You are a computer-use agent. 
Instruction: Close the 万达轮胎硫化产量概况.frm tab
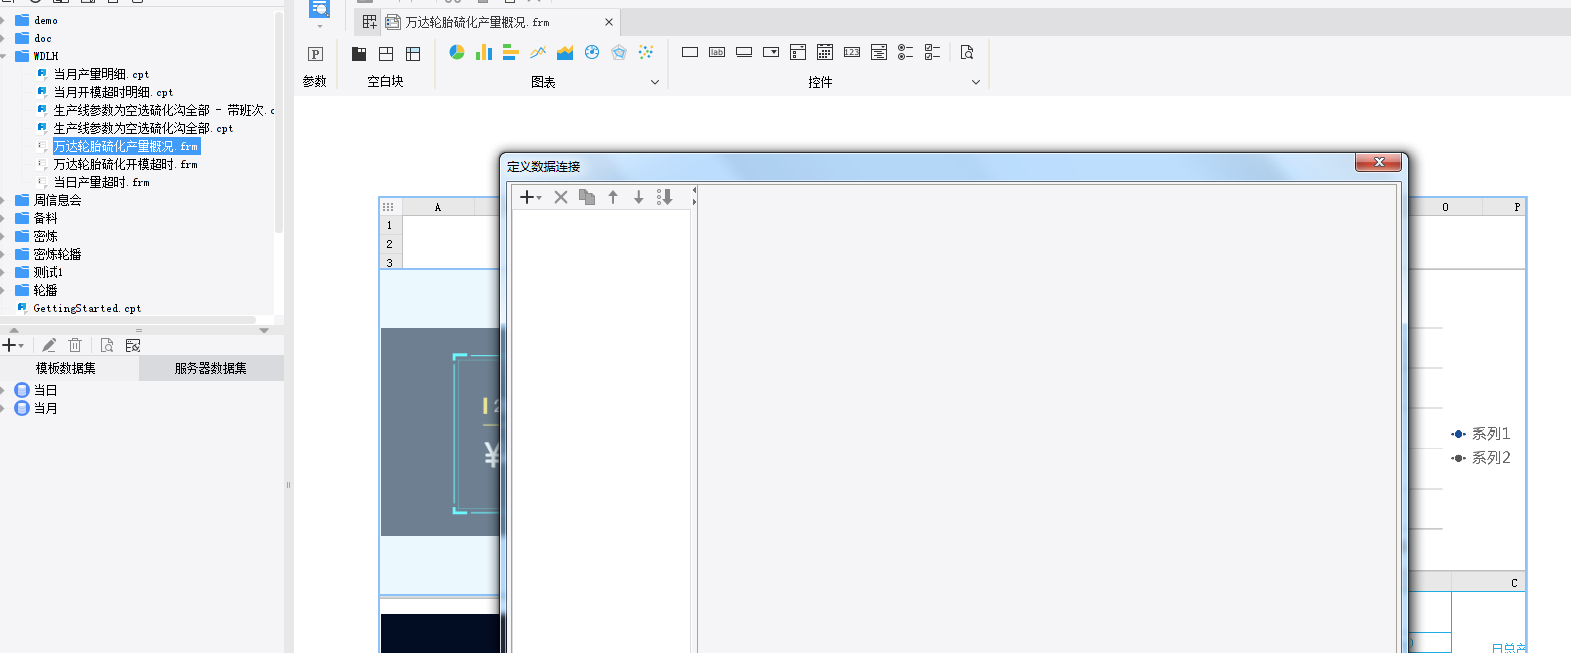pos(609,22)
